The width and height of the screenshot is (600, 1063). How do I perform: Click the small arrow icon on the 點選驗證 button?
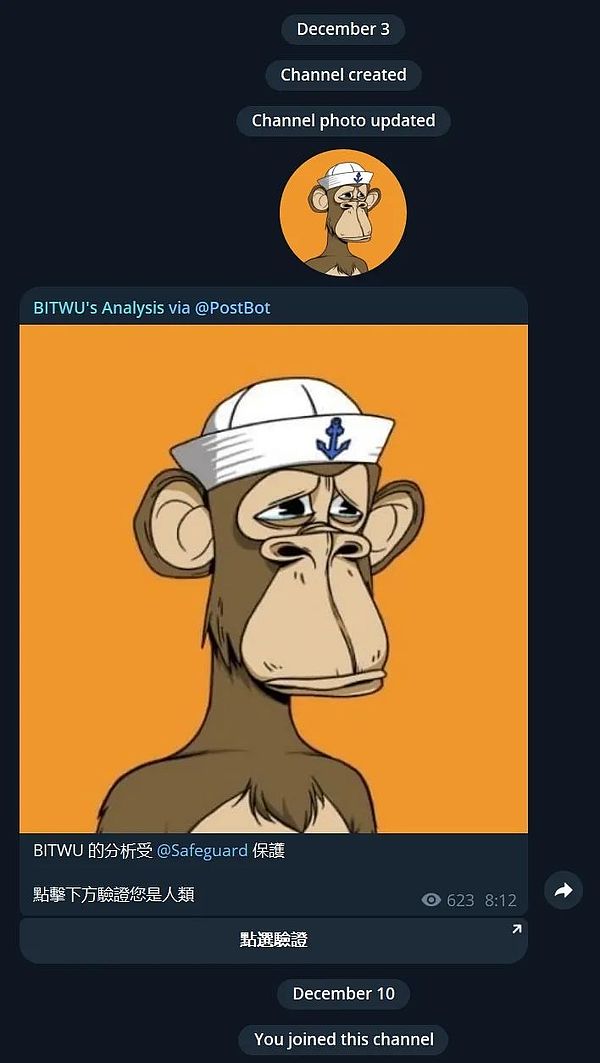pos(516,929)
